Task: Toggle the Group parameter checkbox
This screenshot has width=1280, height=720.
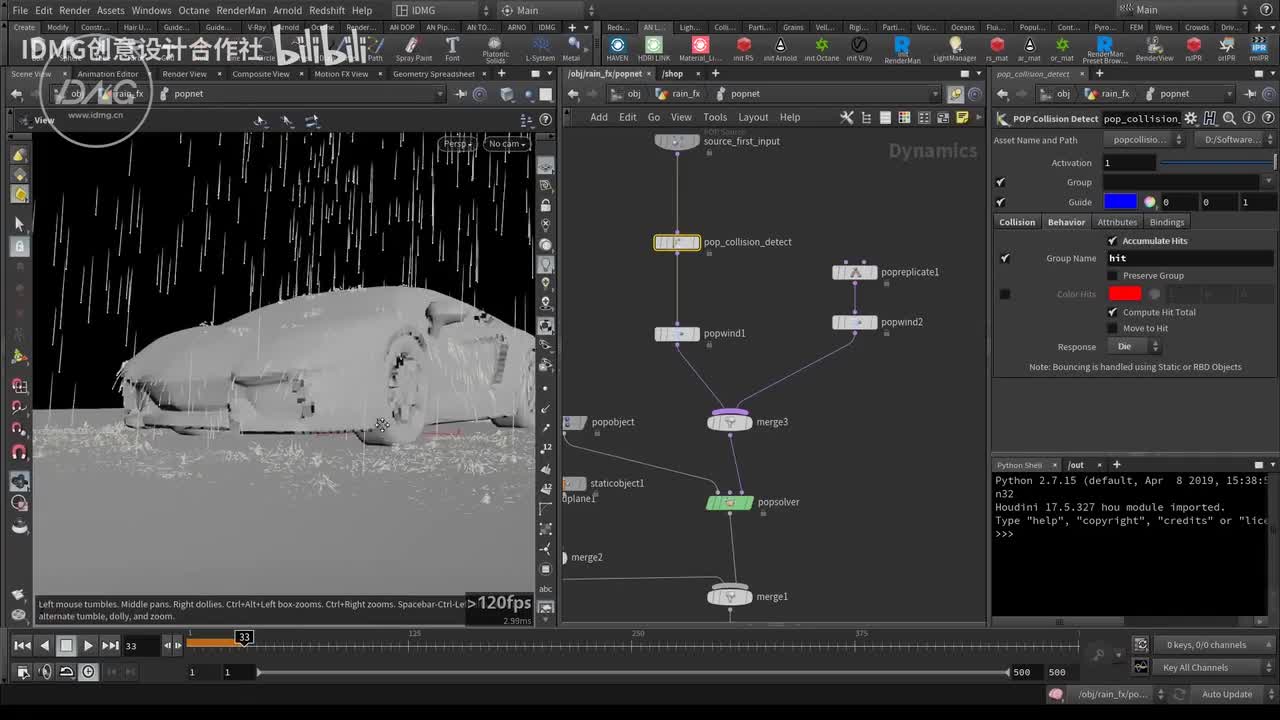Action: tap(1001, 182)
